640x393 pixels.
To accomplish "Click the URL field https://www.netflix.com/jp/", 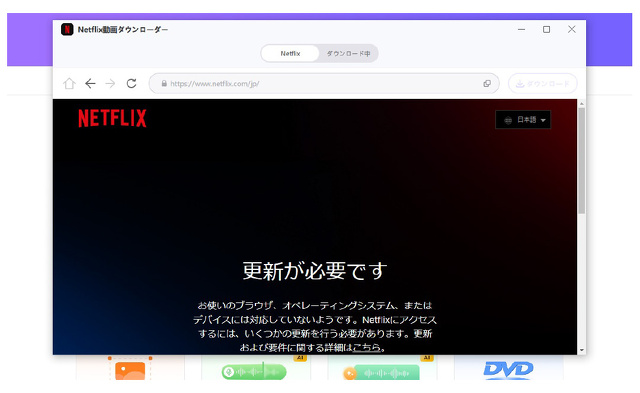I will tap(324, 84).
